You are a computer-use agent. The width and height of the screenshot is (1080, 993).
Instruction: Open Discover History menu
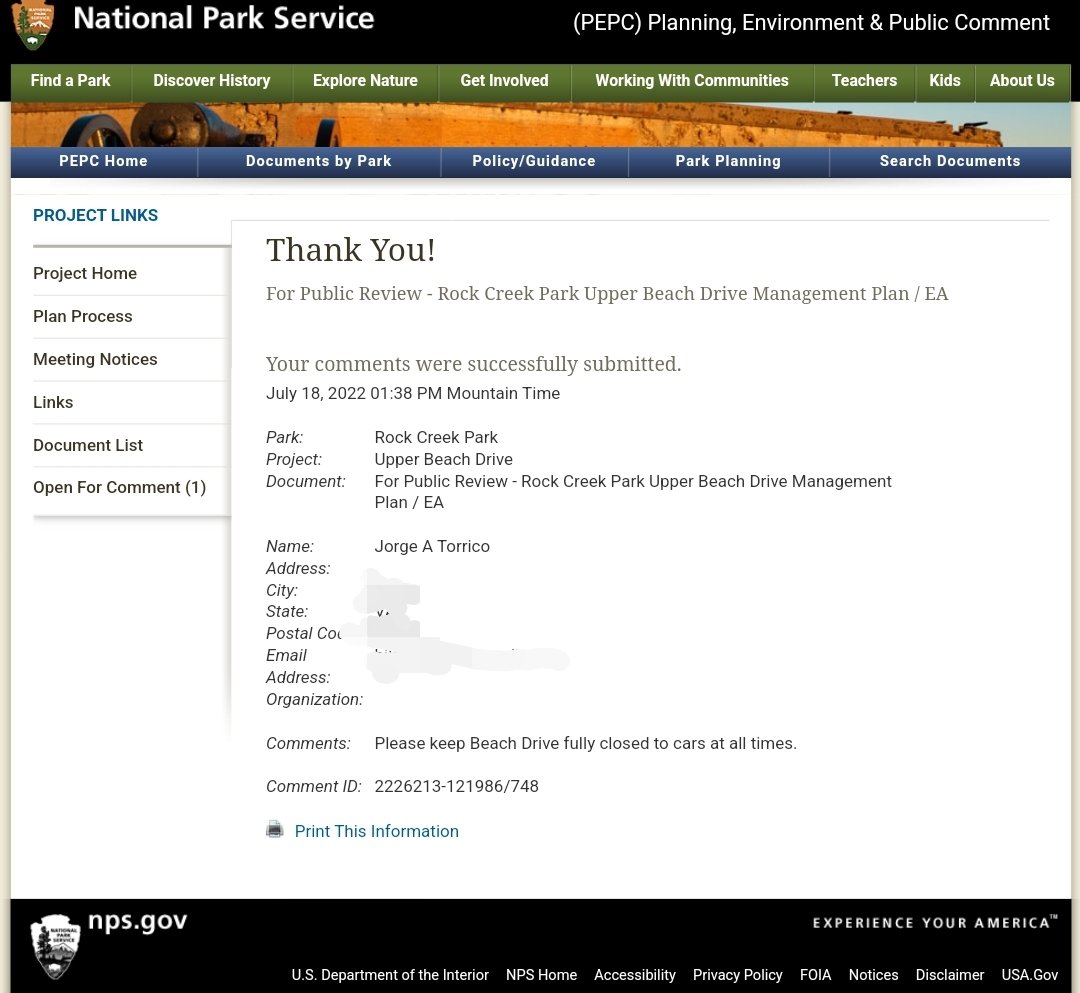click(211, 81)
